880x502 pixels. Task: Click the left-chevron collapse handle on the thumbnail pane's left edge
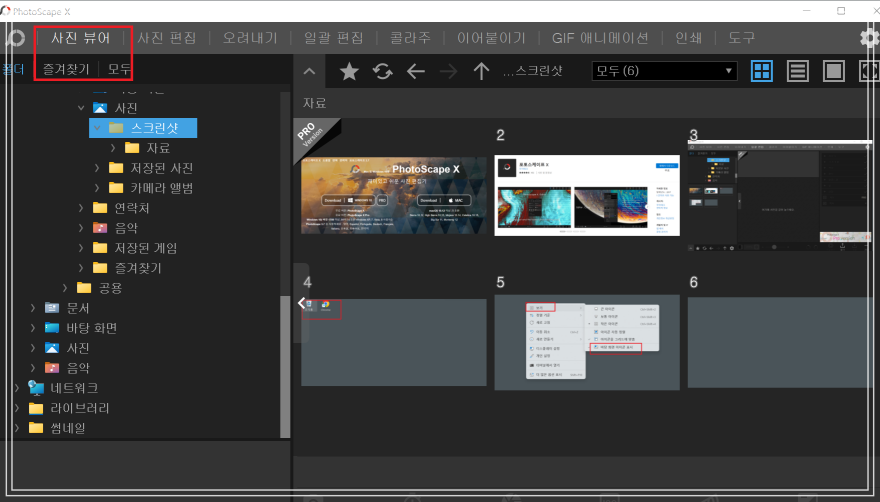click(301, 303)
